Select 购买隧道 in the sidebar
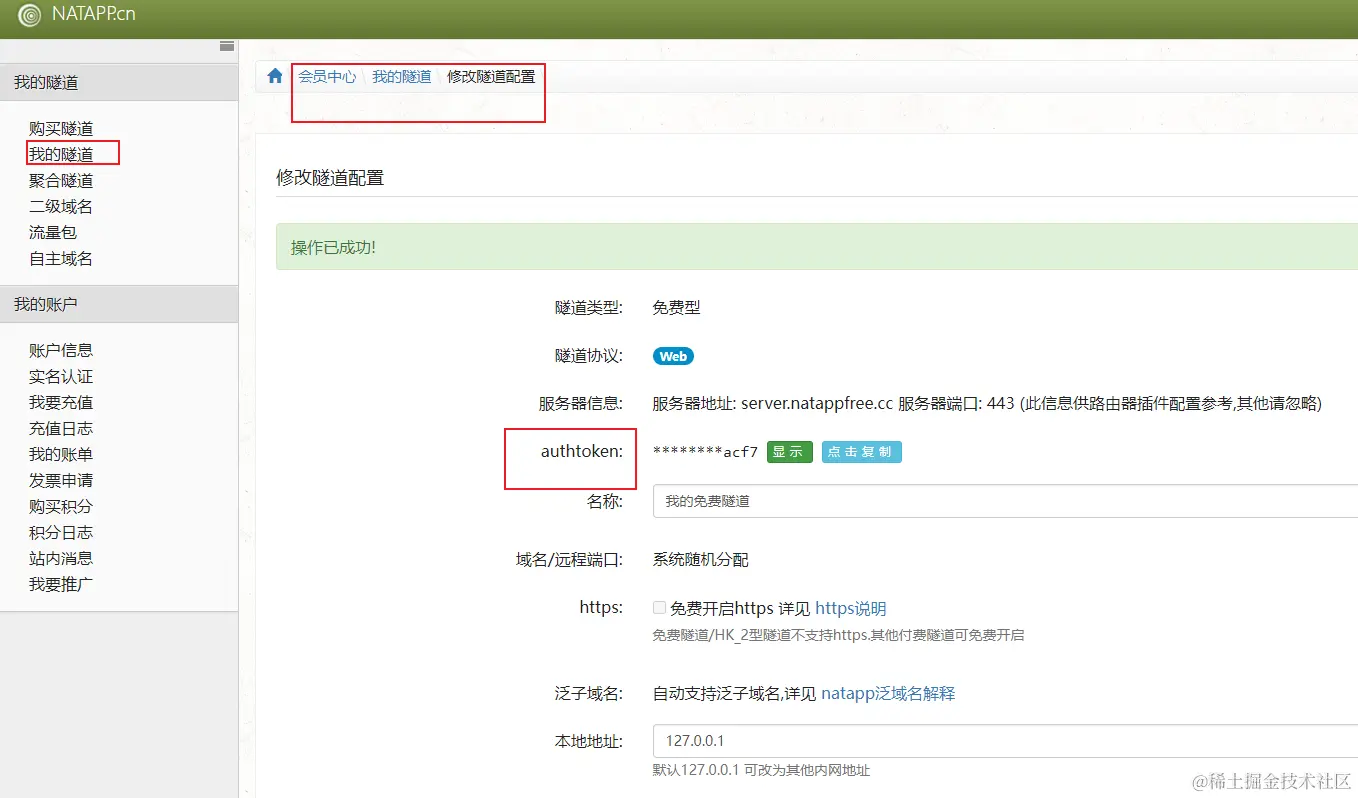 coord(61,128)
